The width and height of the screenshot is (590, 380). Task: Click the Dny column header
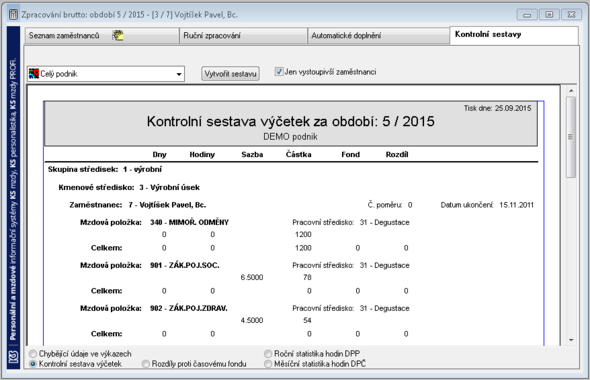[x=160, y=155]
